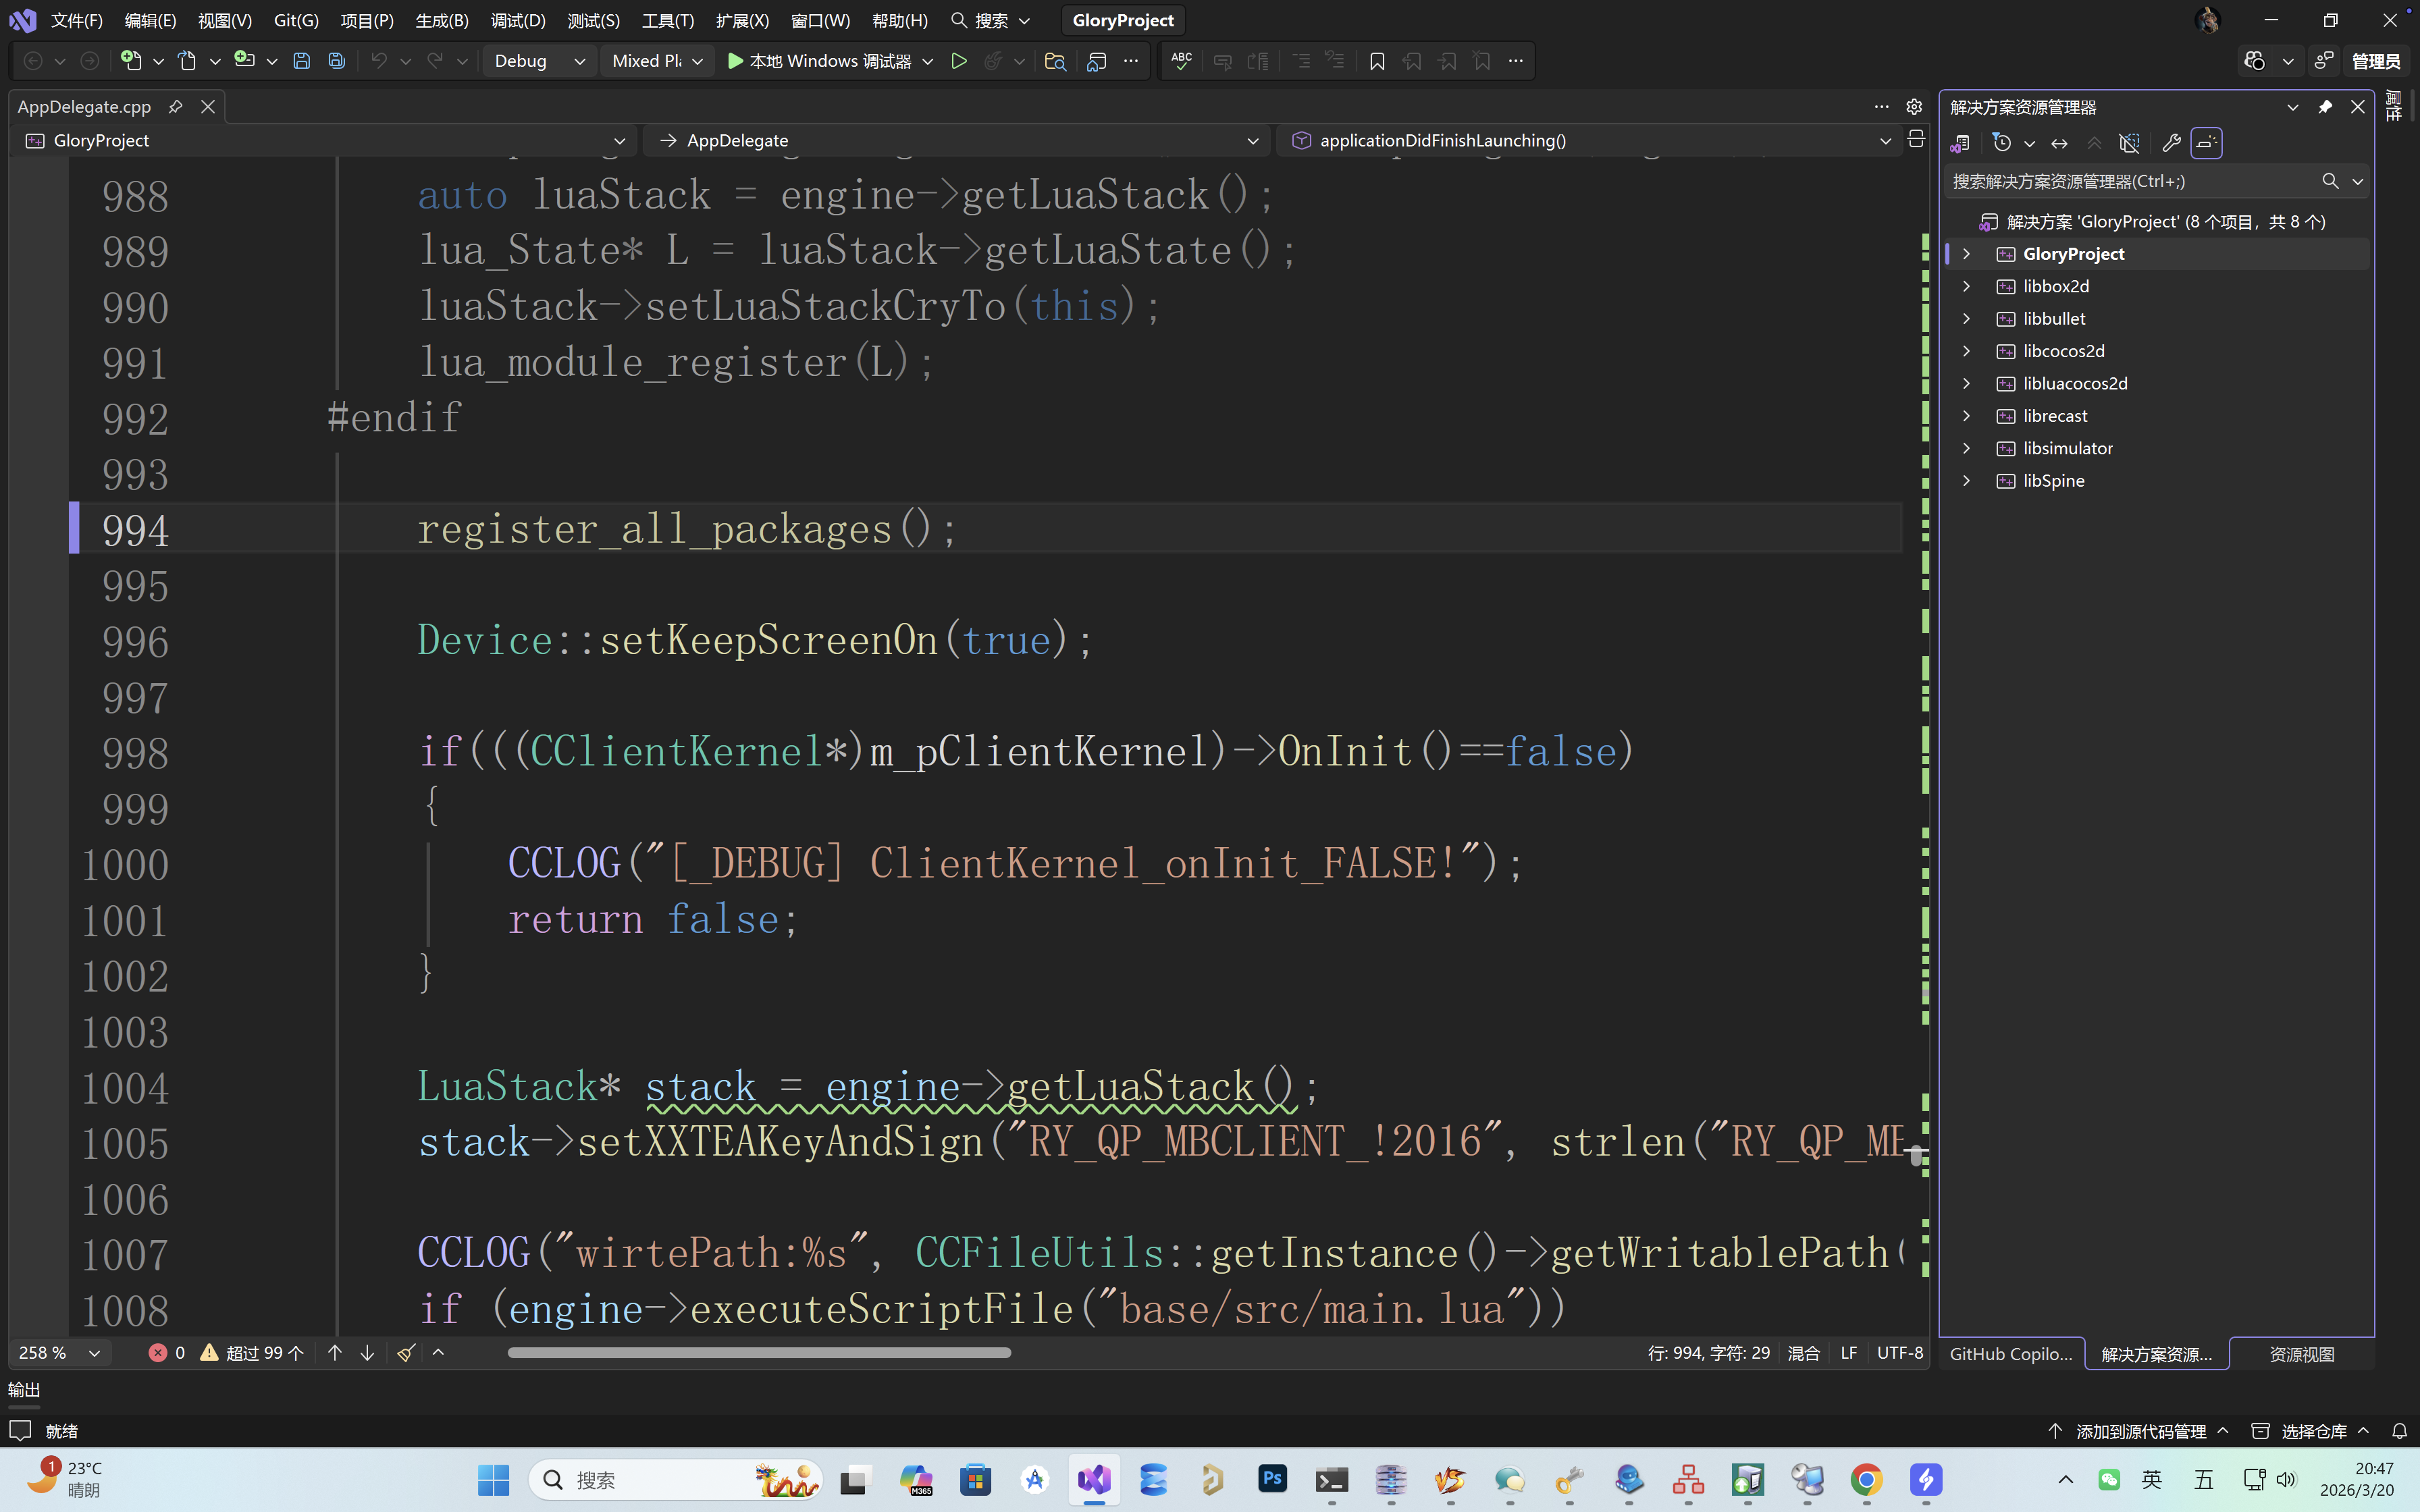This screenshot has height=1512, width=2420.
Task: Toggle bookmark with the bookmark icon
Action: pos(1376,61)
